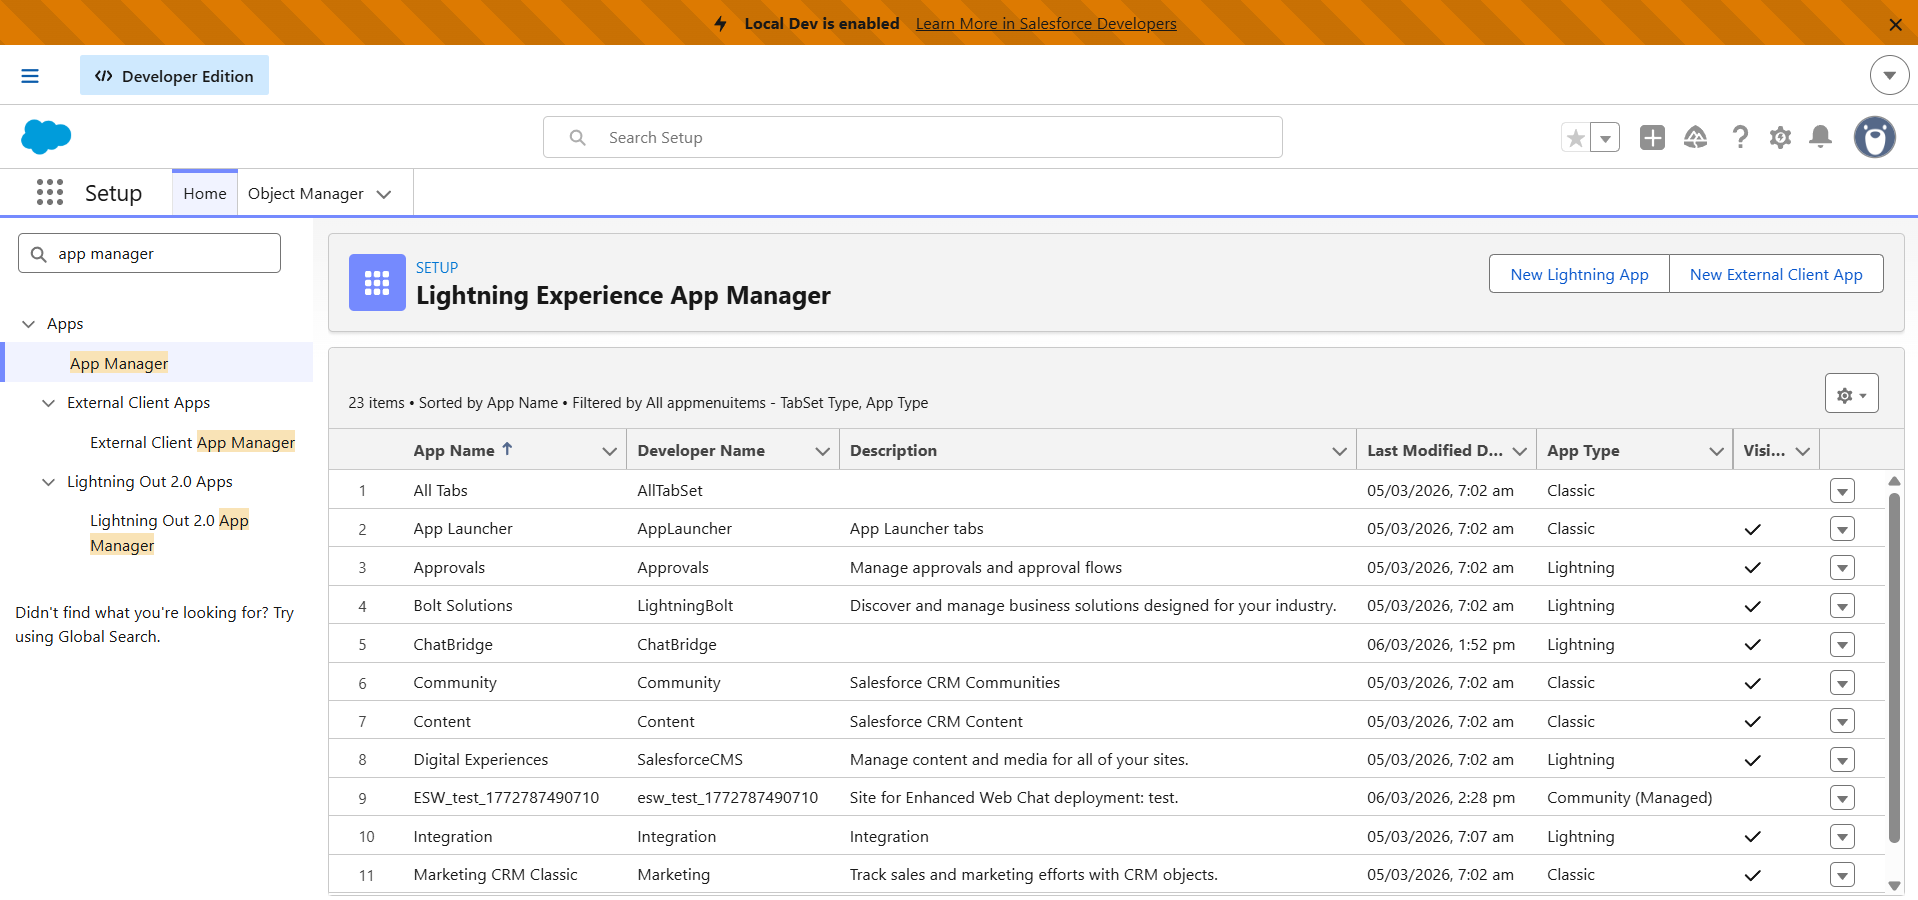This screenshot has width=1918, height=900.
Task: Switch to the Home tab
Action: tap(205, 194)
